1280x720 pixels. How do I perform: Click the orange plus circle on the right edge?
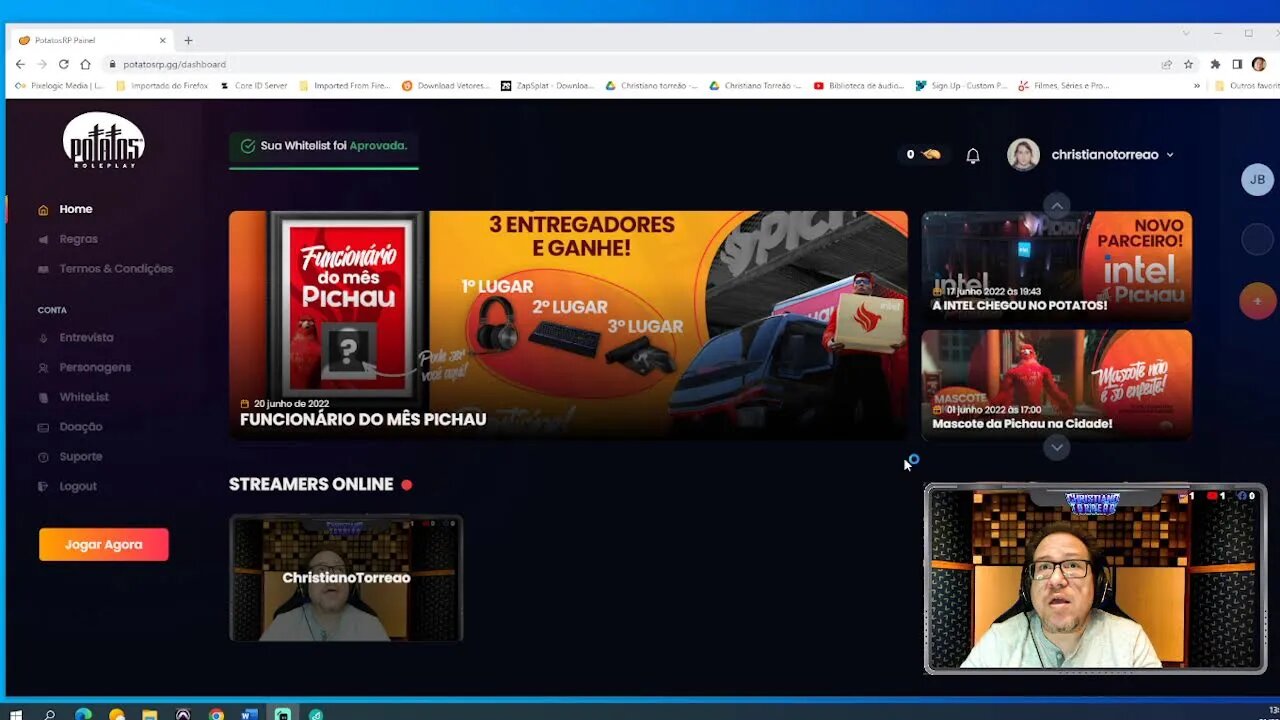pyautogui.click(x=1257, y=301)
